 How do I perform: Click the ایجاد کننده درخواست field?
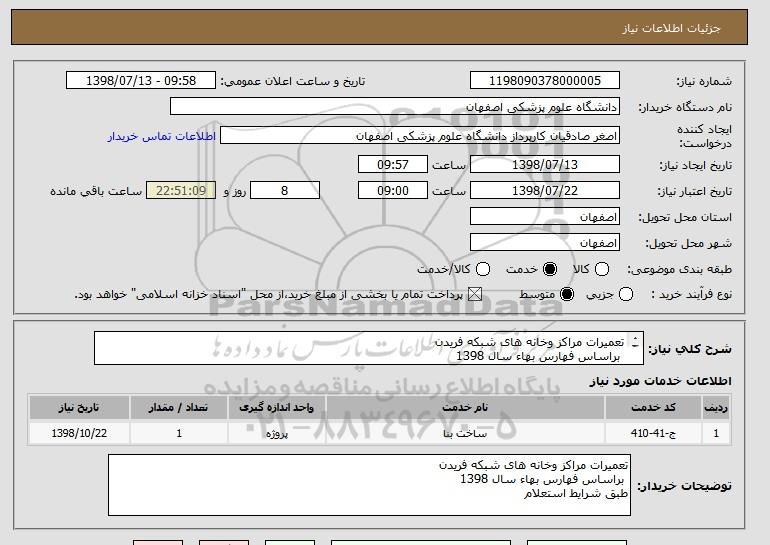point(420,136)
